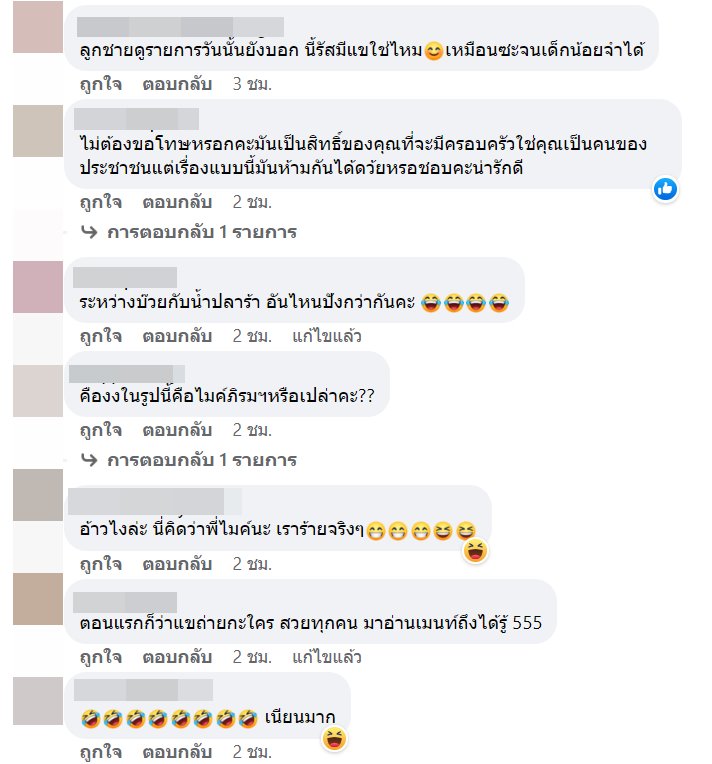Like the น้ำปลาร้า comment via ถูกใจ
Image resolution: width=712 pixels, height=764 pixels.
click(101, 336)
